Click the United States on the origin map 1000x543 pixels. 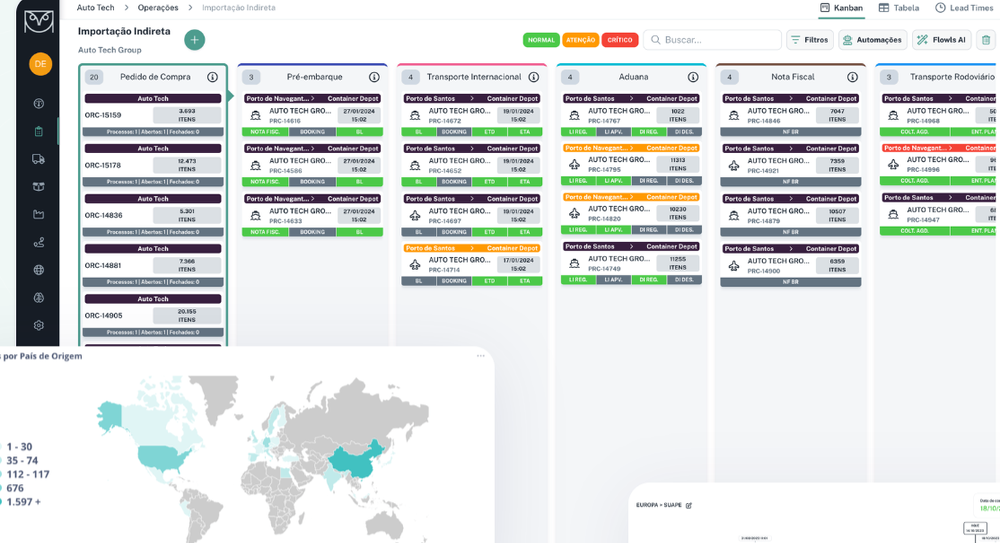[164, 457]
